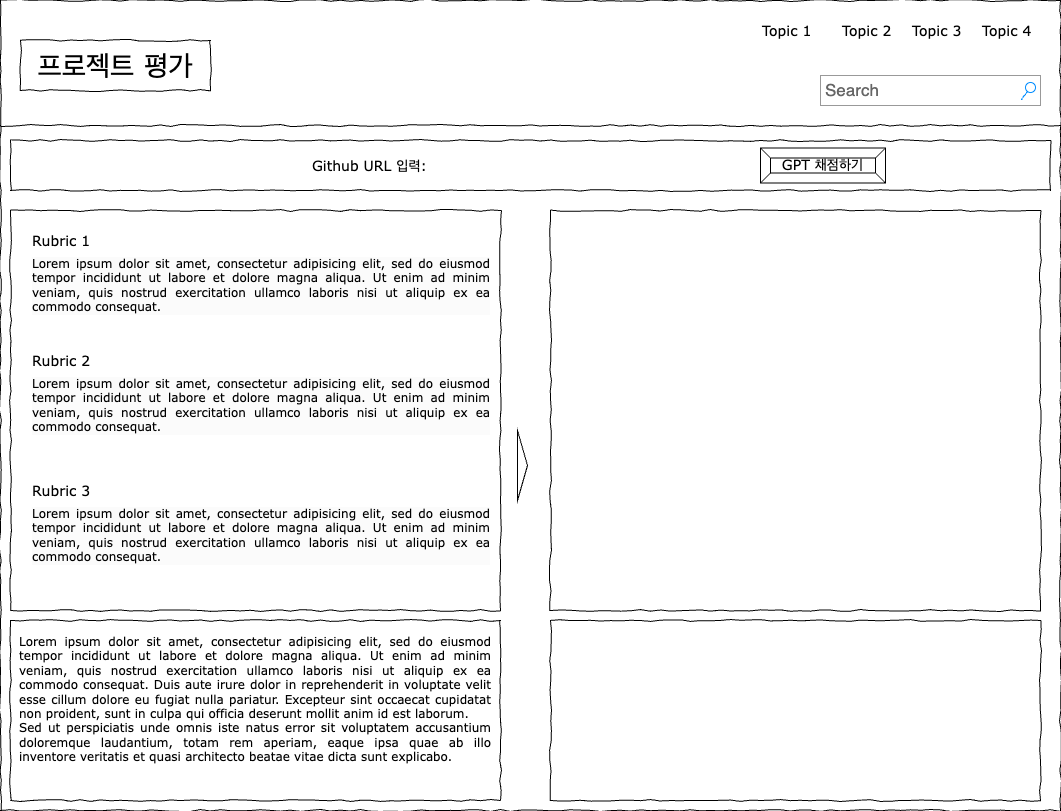
Task: Select the Rubric 3 heading
Action: coord(61,491)
